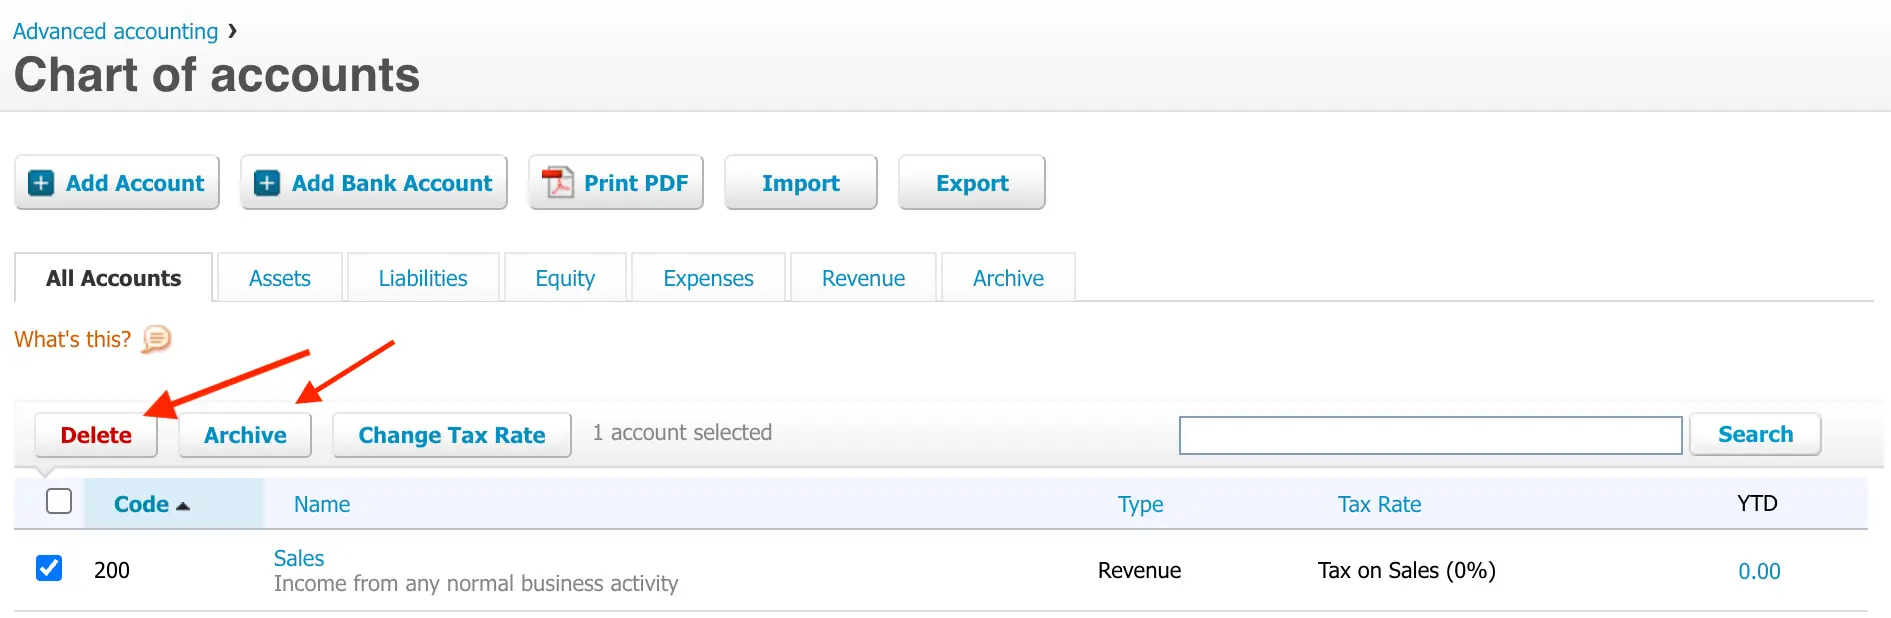This screenshot has width=1891, height=618.
Task: View the Archive tab
Action: point(1008,278)
